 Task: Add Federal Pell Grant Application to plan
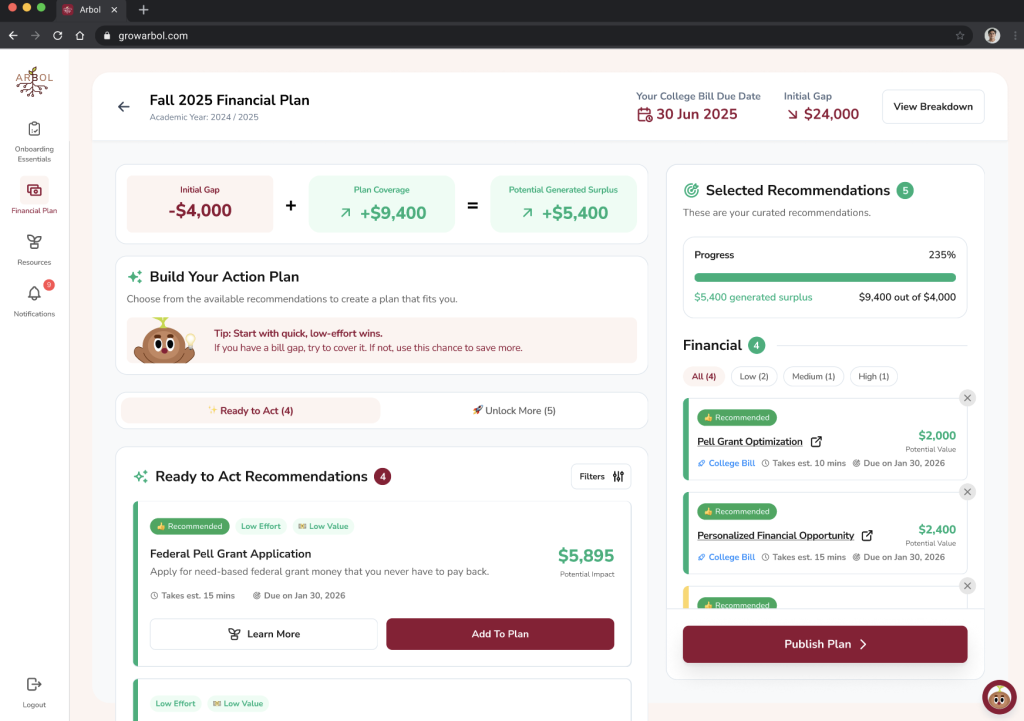pyautogui.click(x=499, y=634)
